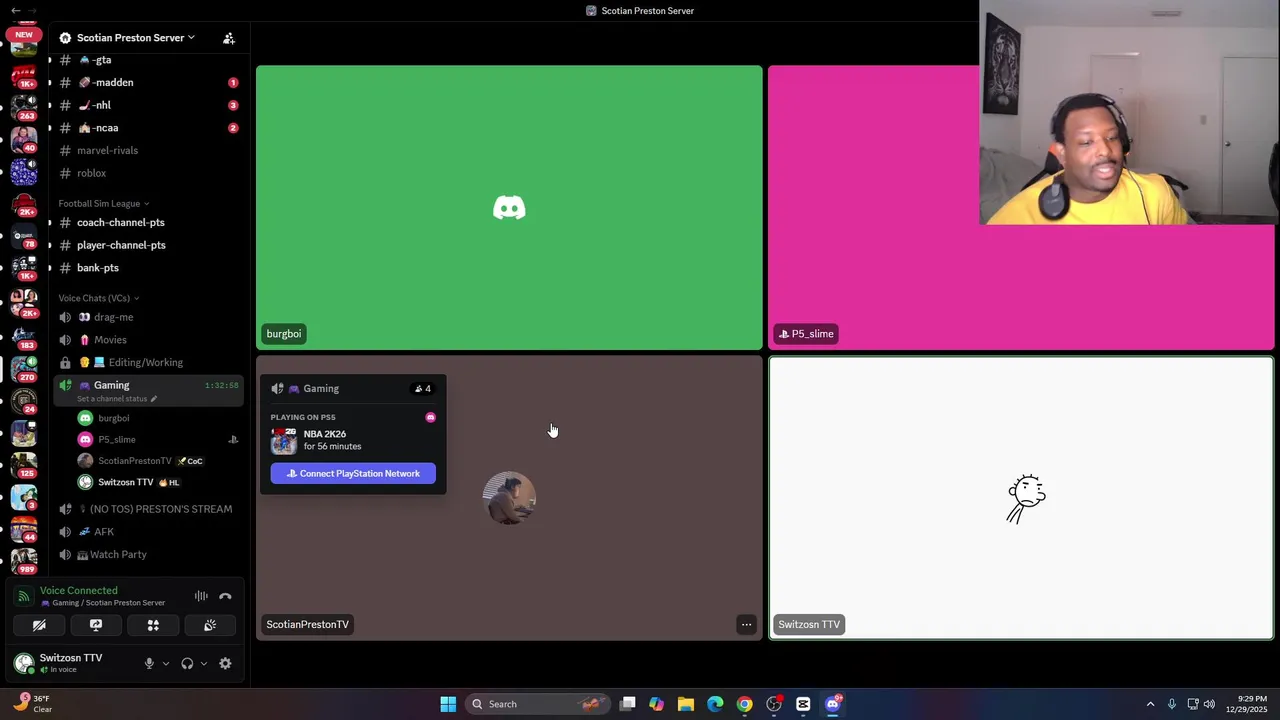Image resolution: width=1280 pixels, height=720 pixels.
Task: Click the pink user avatar in Gaming popup
Action: coord(431,417)
